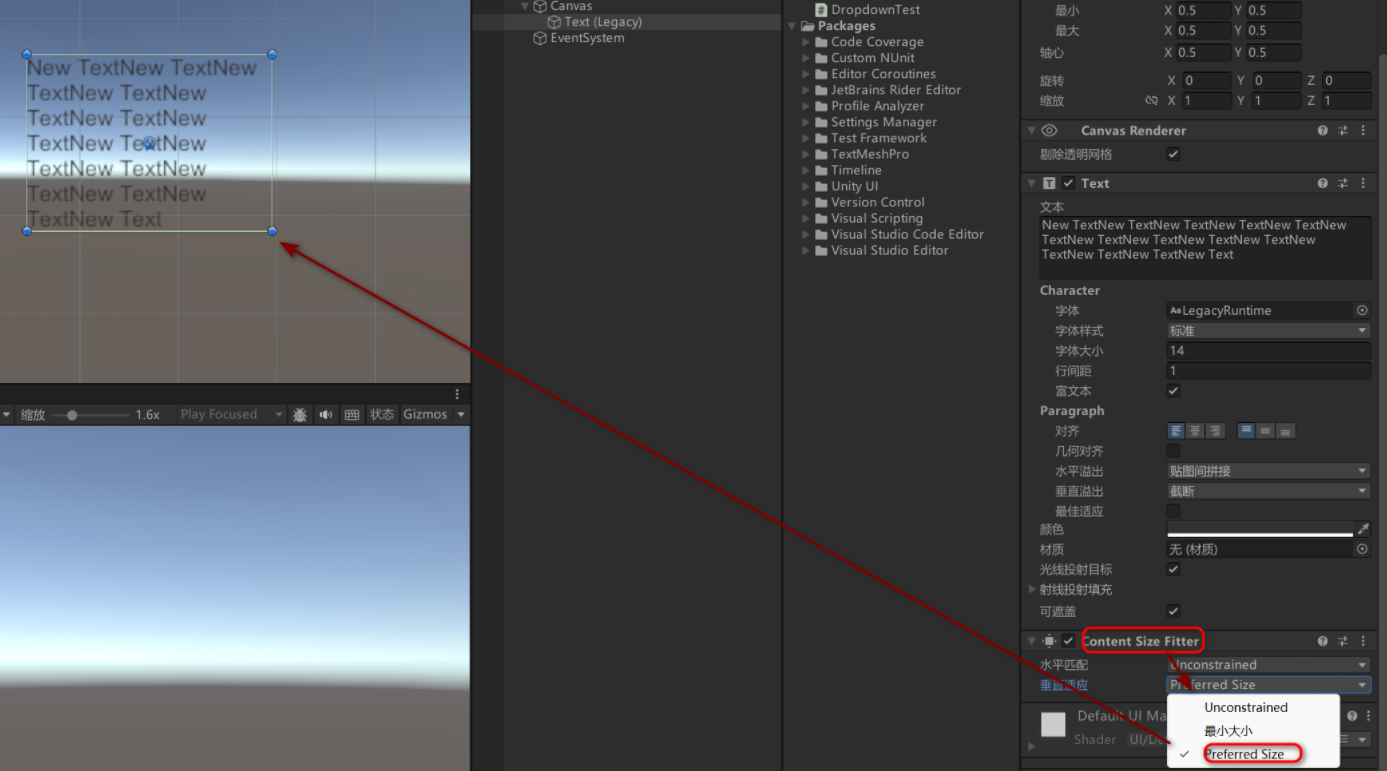Click the font size field
The image size is (1387, 771).
(x=1269, y=351)
